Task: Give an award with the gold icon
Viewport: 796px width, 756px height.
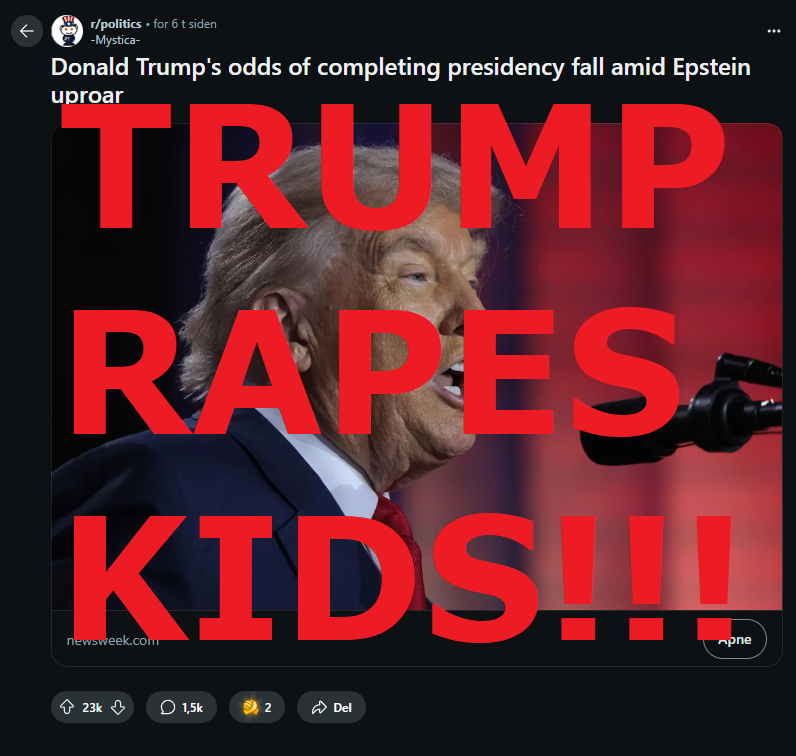Action: pyautogui.click(x=250, y=707)
